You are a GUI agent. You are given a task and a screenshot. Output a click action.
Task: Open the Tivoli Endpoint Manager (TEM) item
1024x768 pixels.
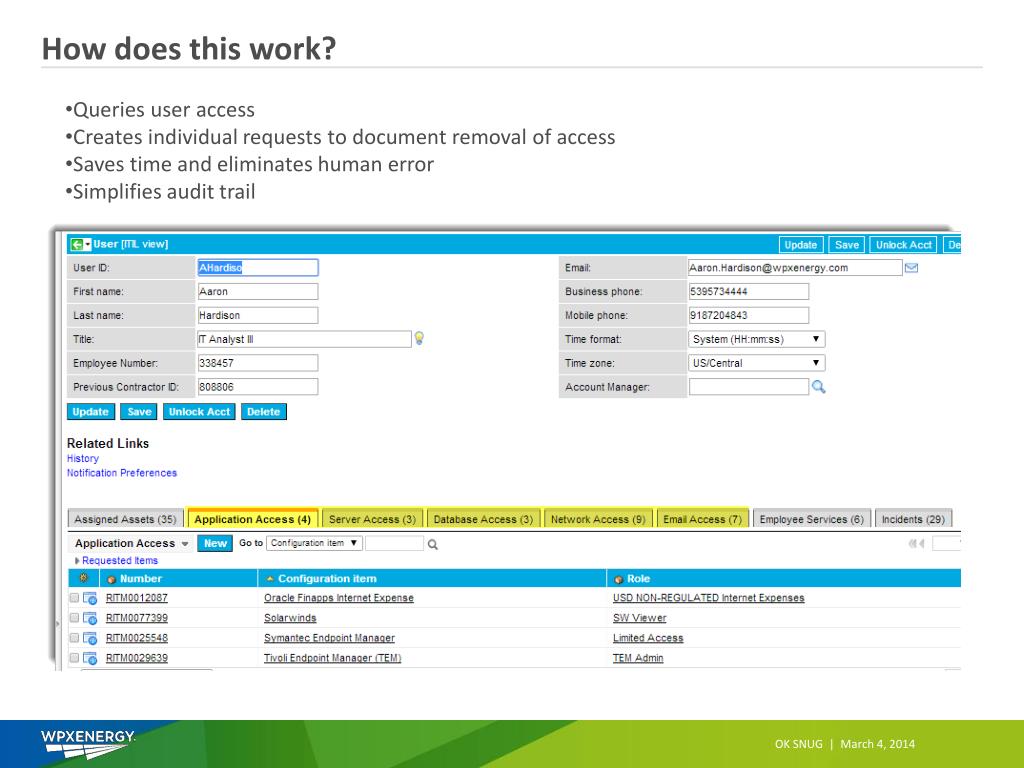click(x=332, y=658)
